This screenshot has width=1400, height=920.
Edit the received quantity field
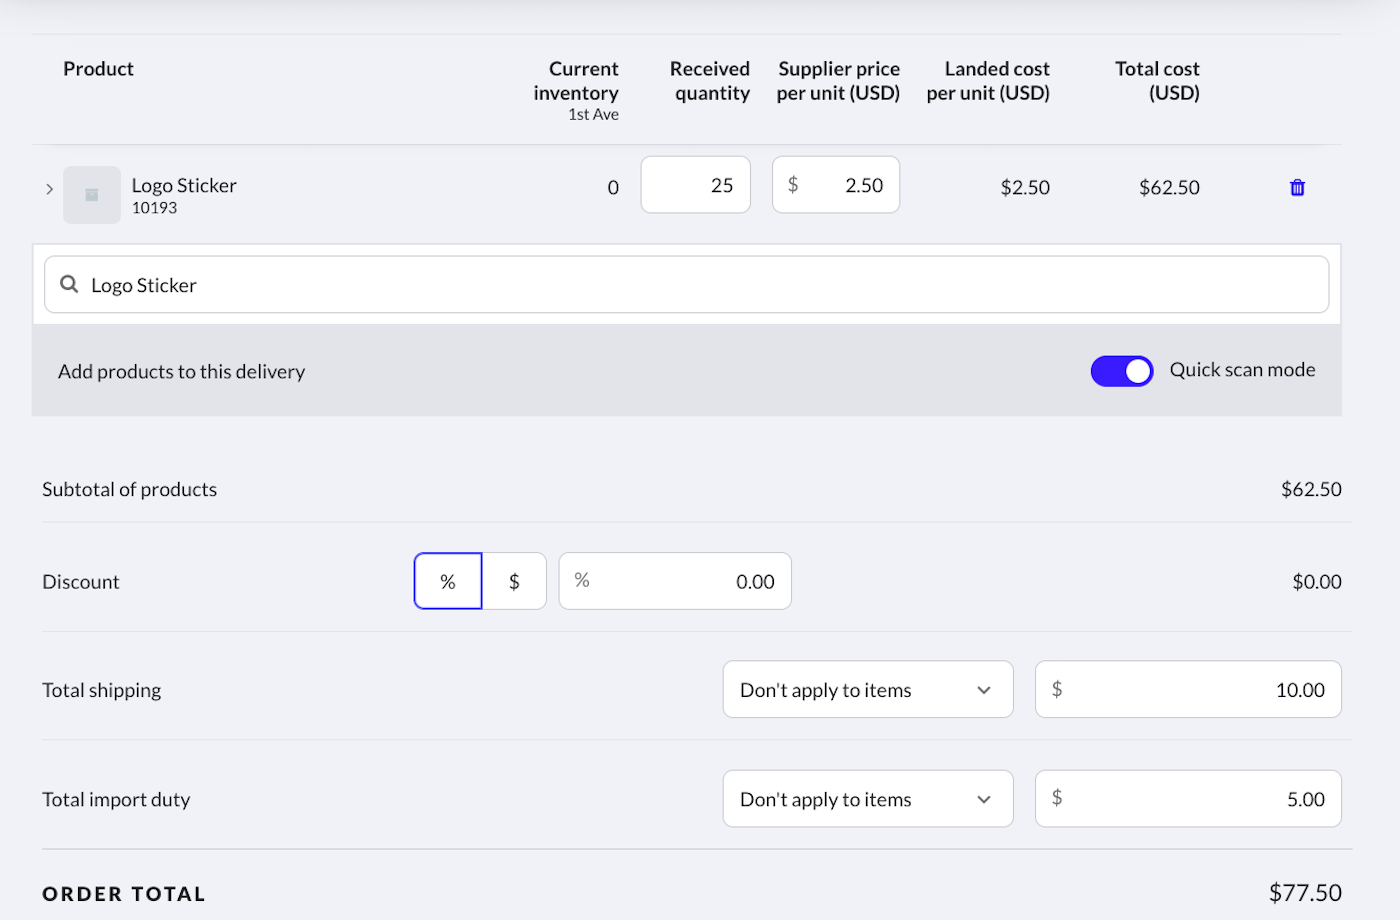click(x=696, y=186)
